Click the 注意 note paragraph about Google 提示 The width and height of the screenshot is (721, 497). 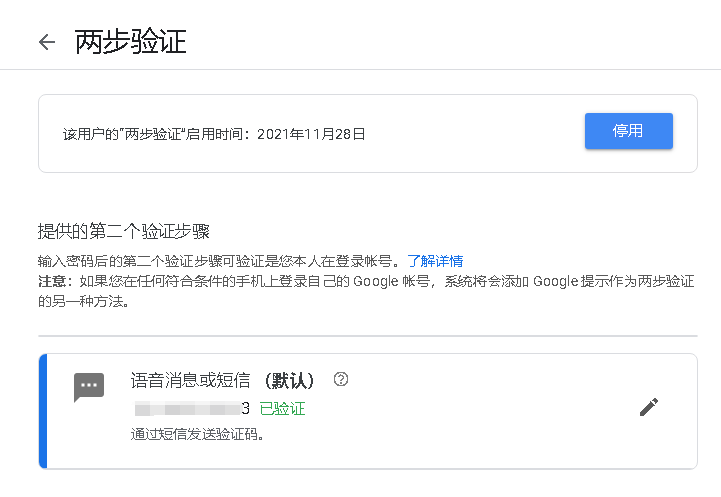(366, 291)
